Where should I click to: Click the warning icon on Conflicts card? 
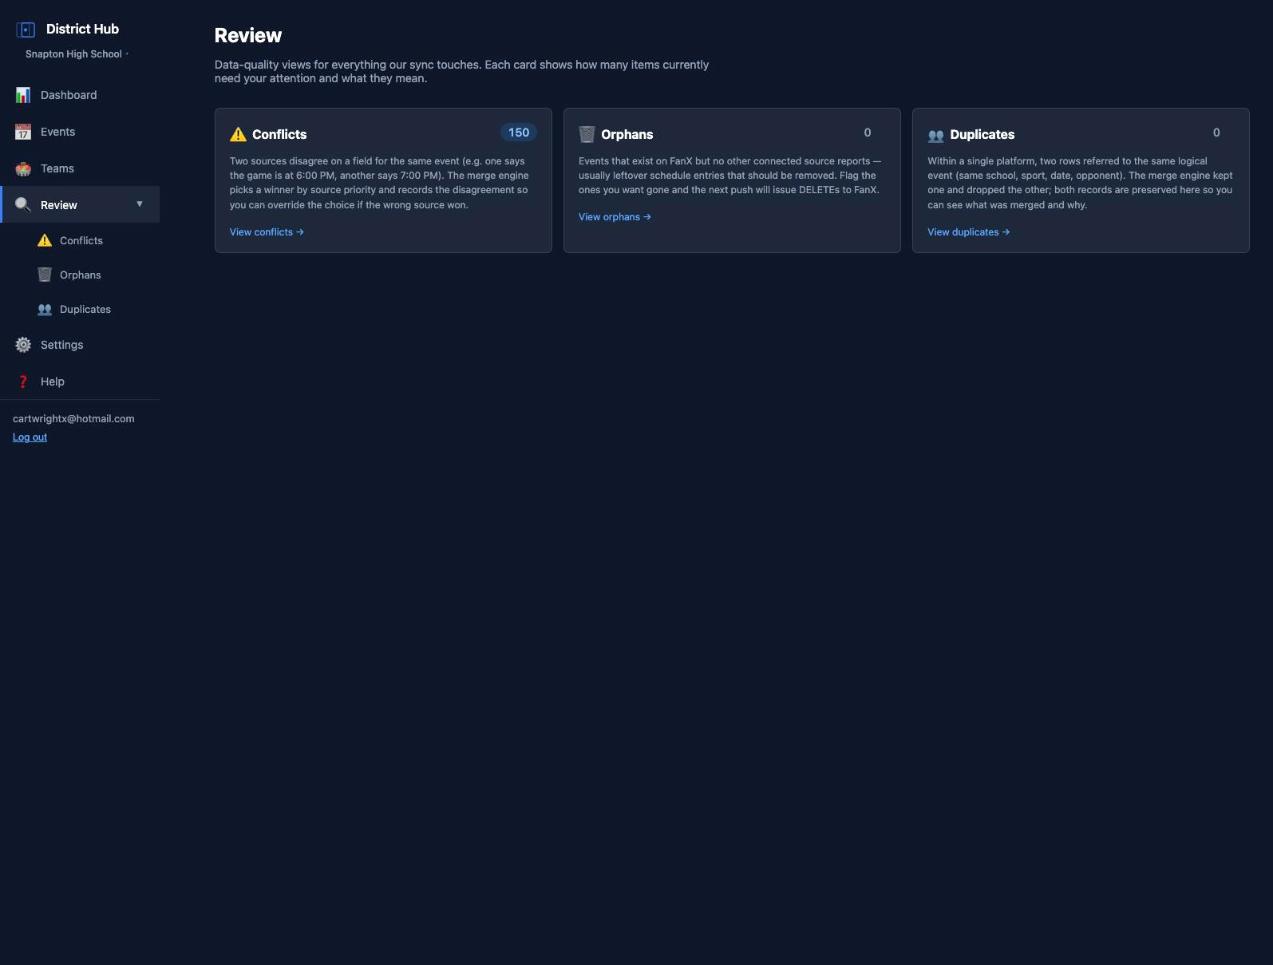[x=238, y=134]
